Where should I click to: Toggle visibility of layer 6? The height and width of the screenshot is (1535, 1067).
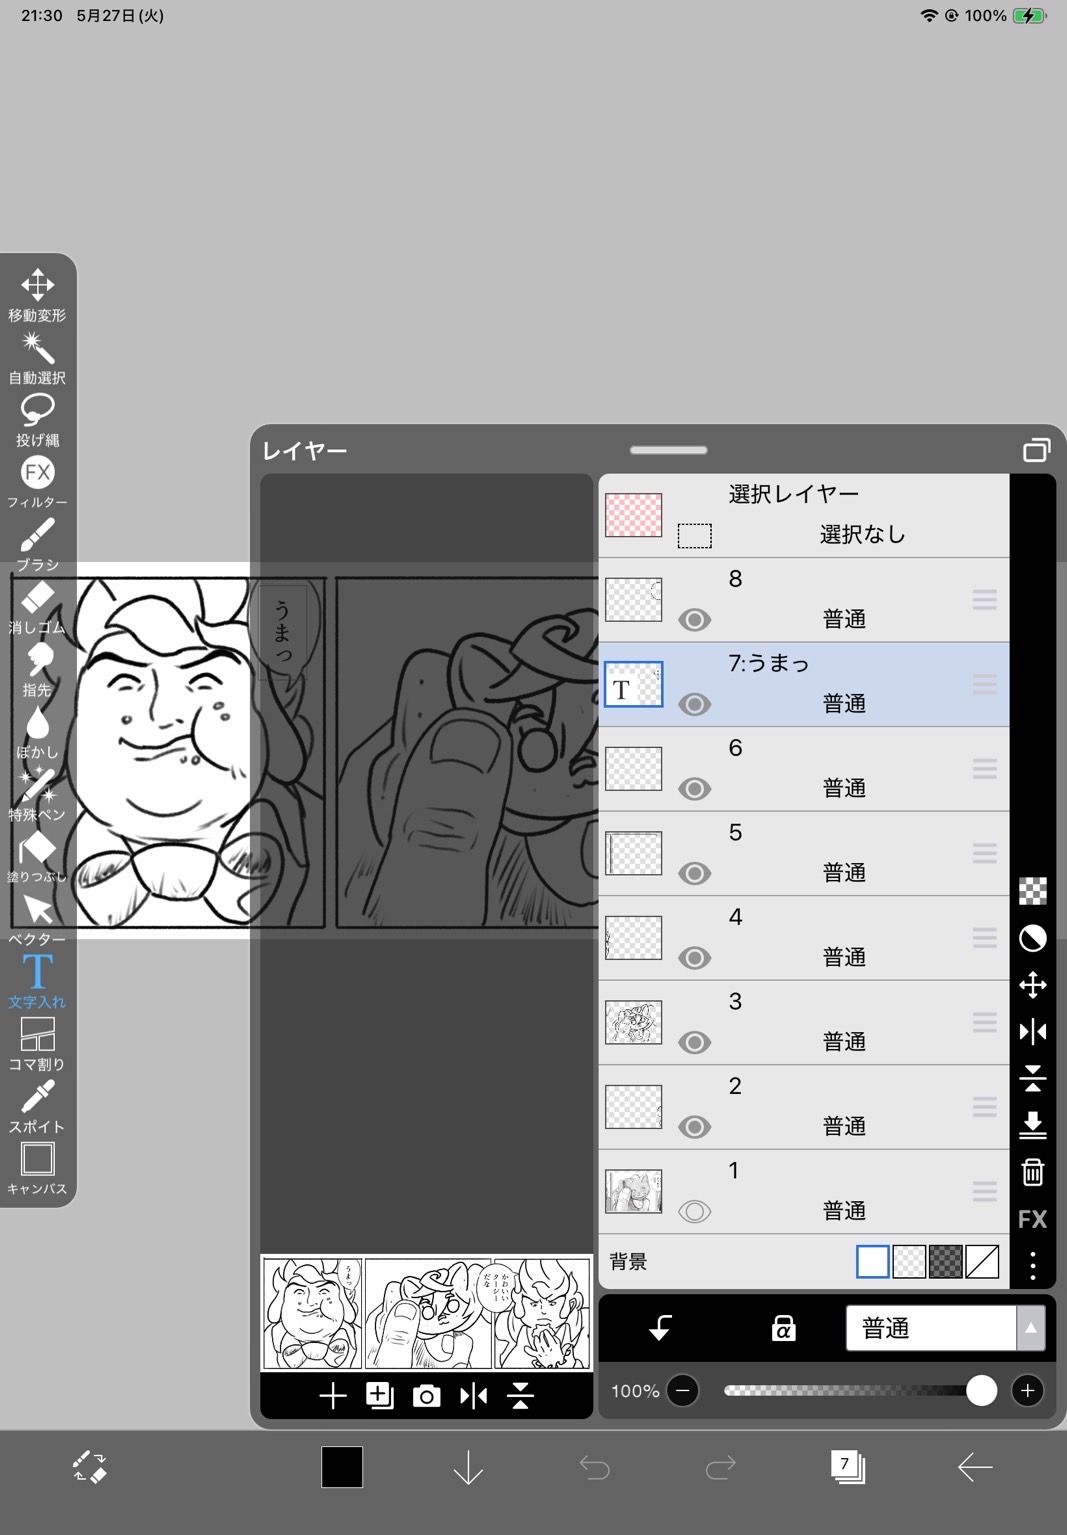694,789
